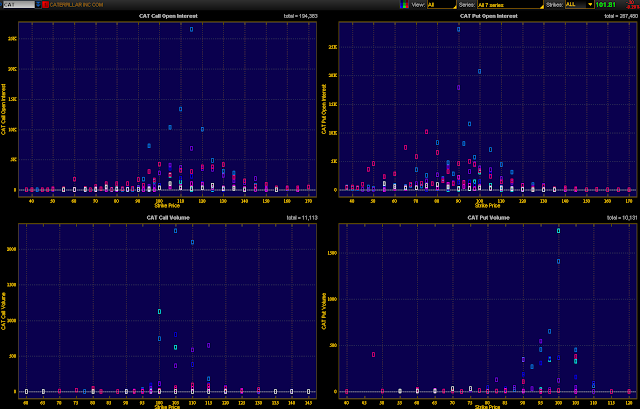
Task: Click the highest blue marker in Put Open Interest
Action: (x=458, y=29)
